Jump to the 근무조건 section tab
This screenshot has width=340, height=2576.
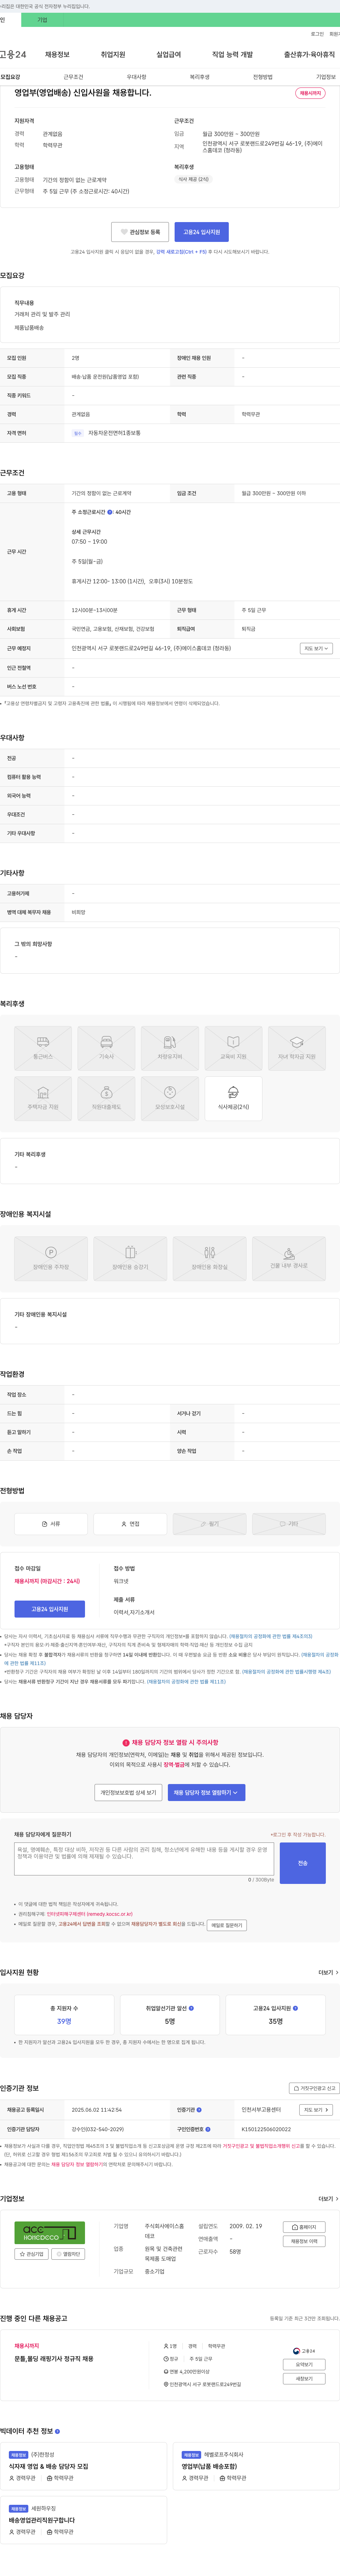73,77
